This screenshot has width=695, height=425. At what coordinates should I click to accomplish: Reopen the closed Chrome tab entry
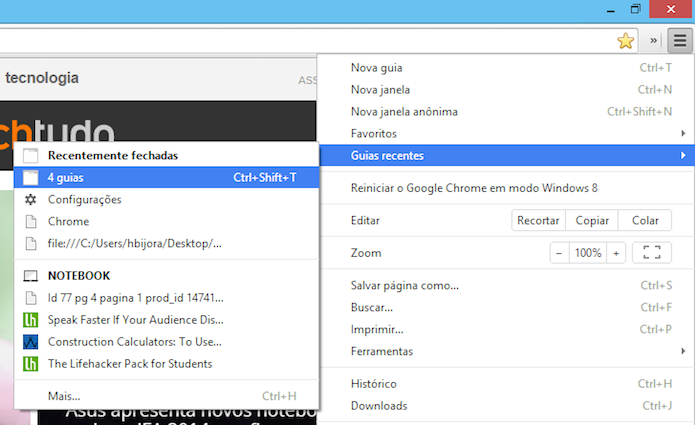[166, 222]
